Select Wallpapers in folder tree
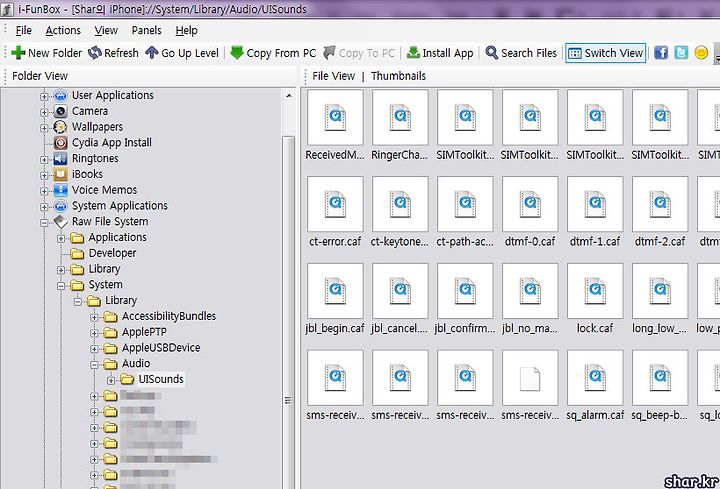 [97, 127]
